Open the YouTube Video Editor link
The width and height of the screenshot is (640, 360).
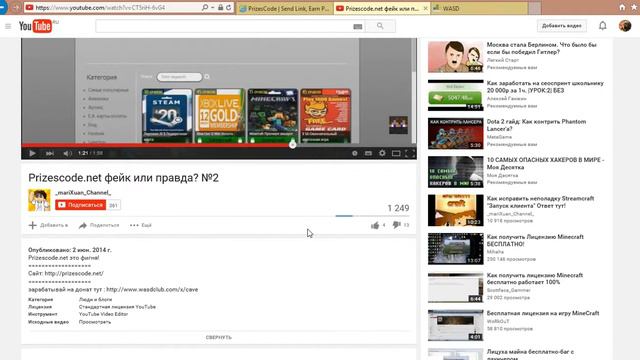[x=103, y=314]
